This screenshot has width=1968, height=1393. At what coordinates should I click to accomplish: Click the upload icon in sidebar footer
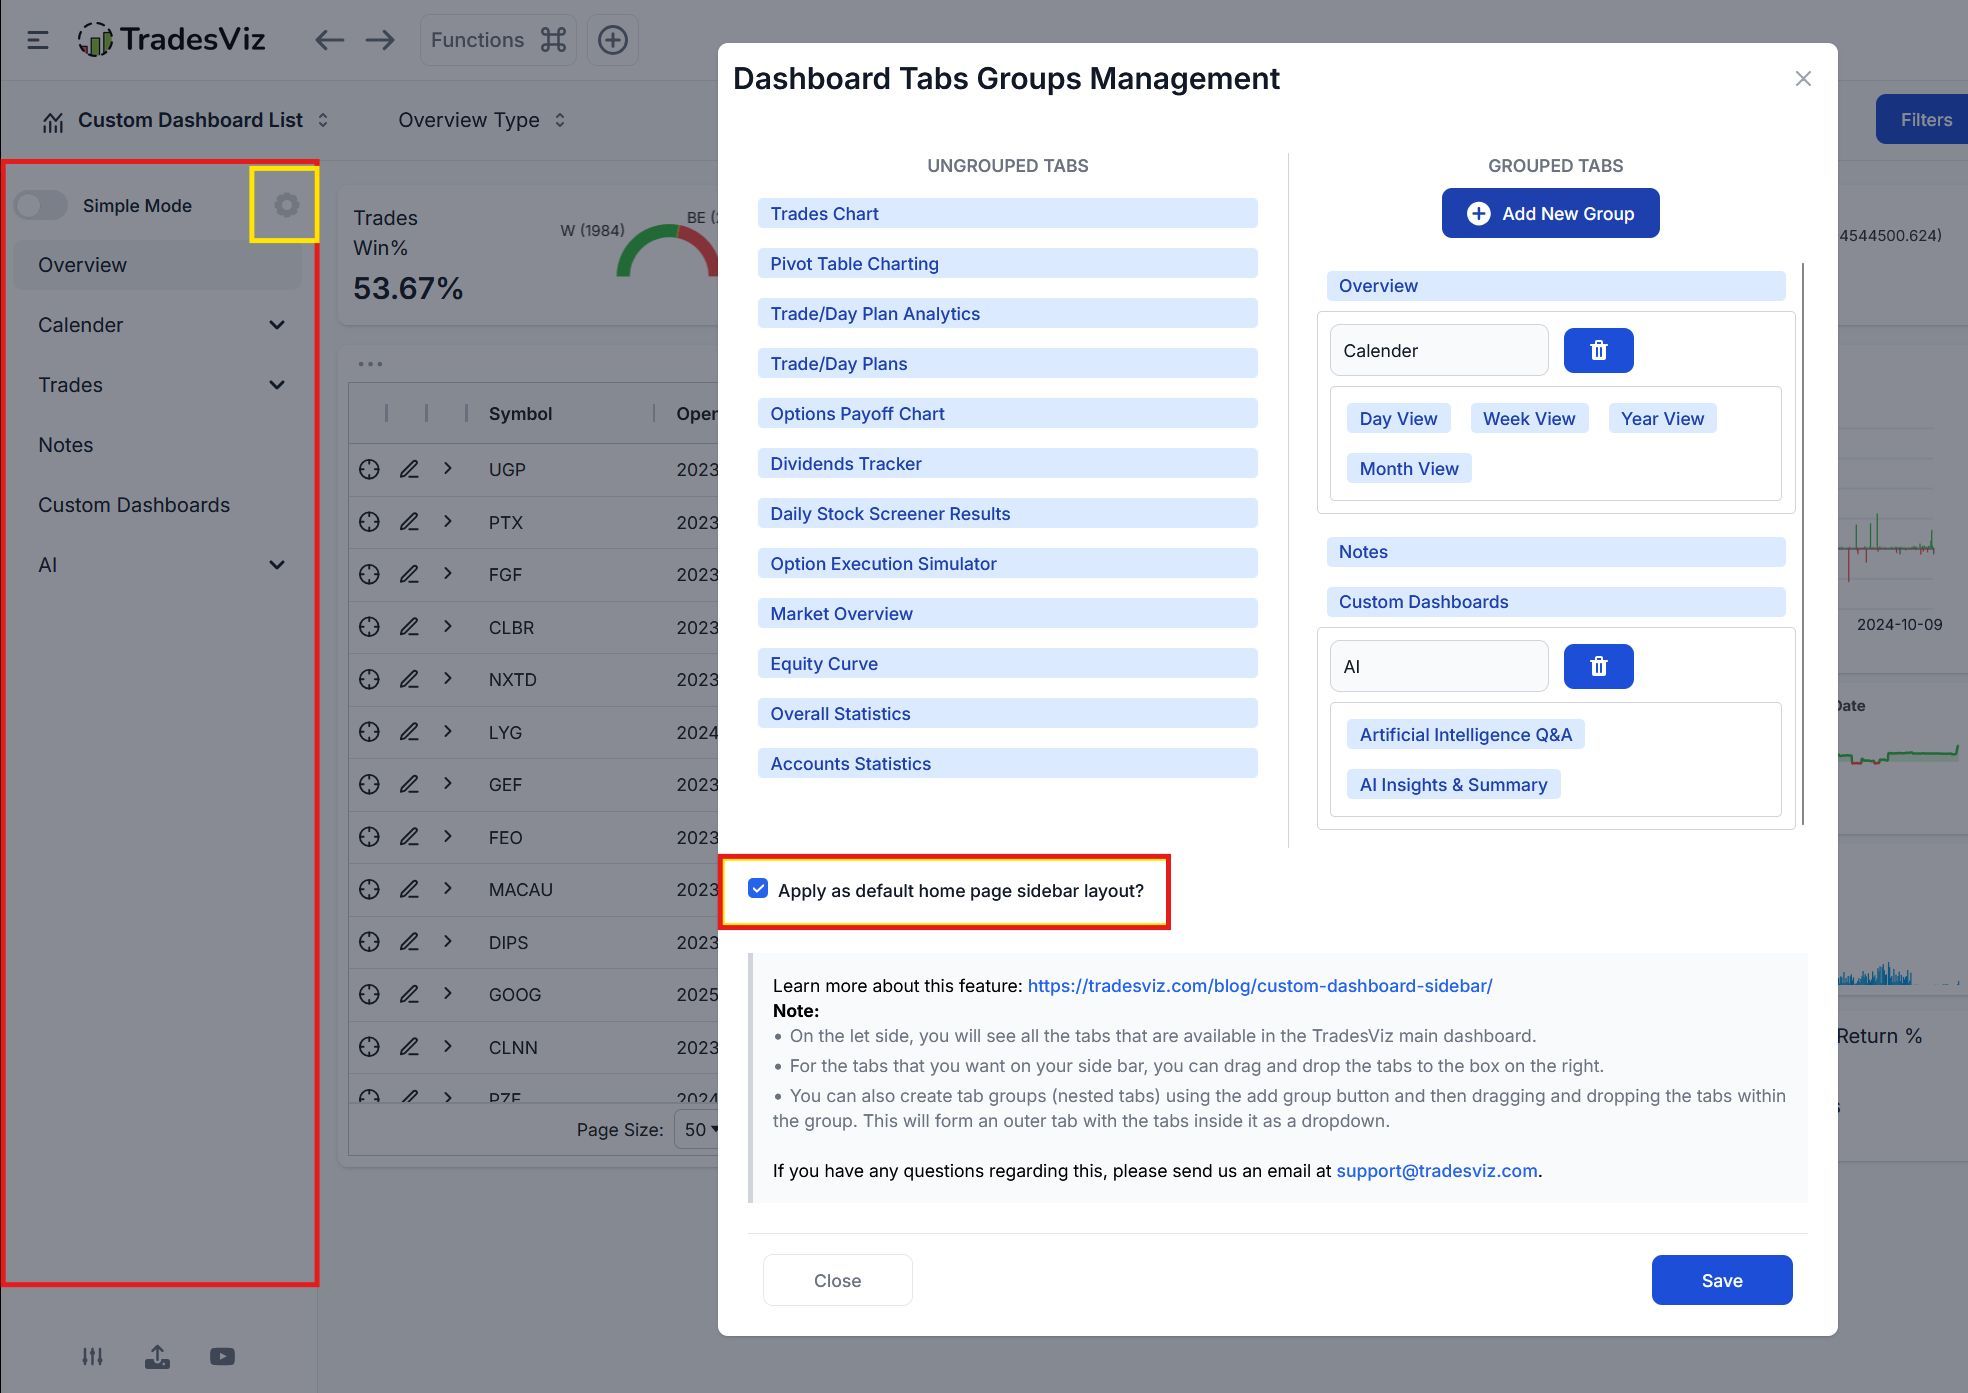pos(157,1357)
